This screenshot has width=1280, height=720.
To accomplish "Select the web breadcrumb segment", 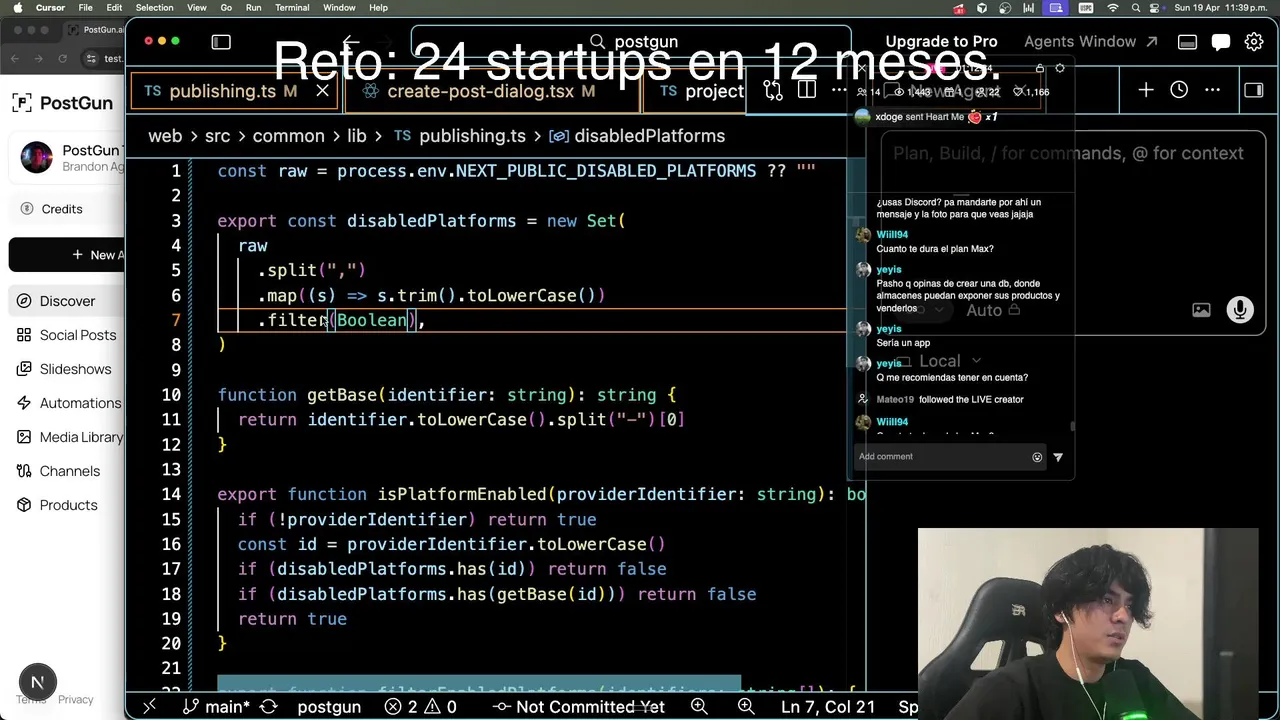I will click(x=165, y=136).
